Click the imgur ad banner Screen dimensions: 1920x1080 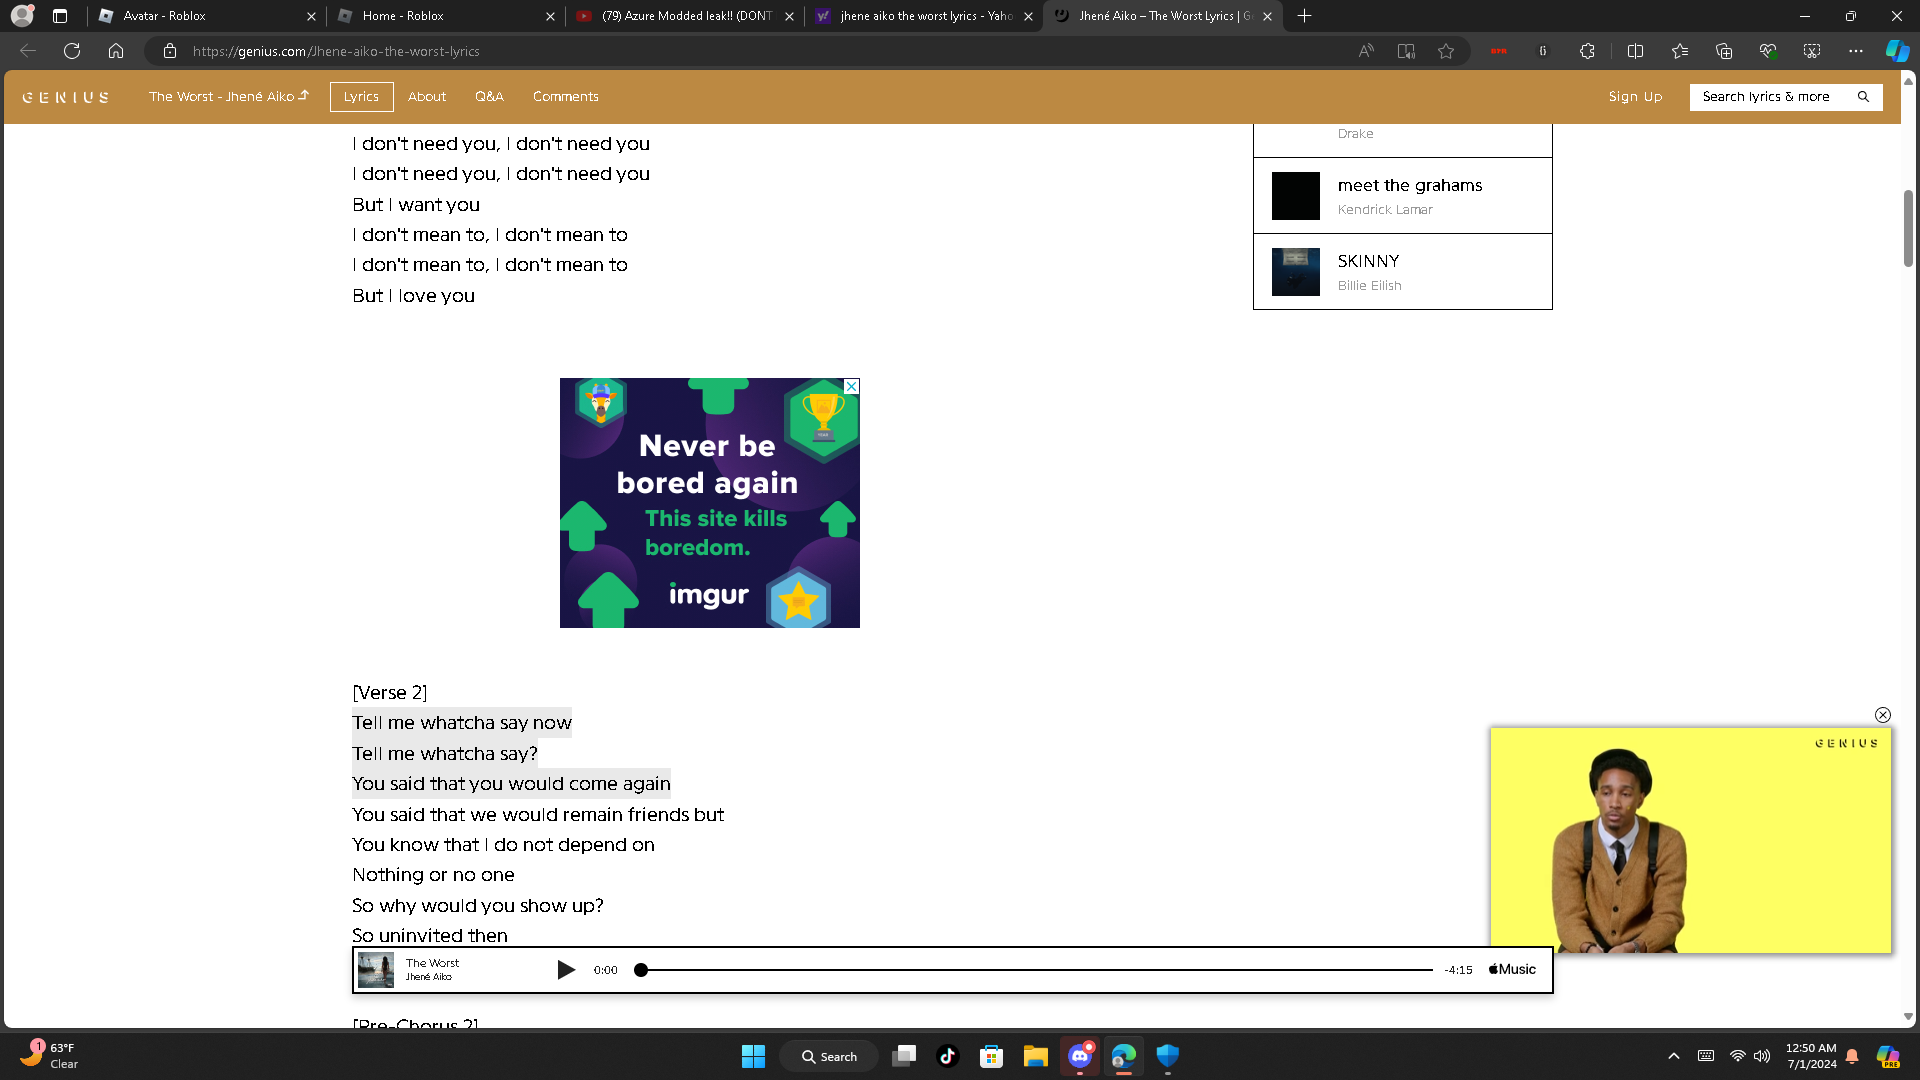[x=710, y=503]
